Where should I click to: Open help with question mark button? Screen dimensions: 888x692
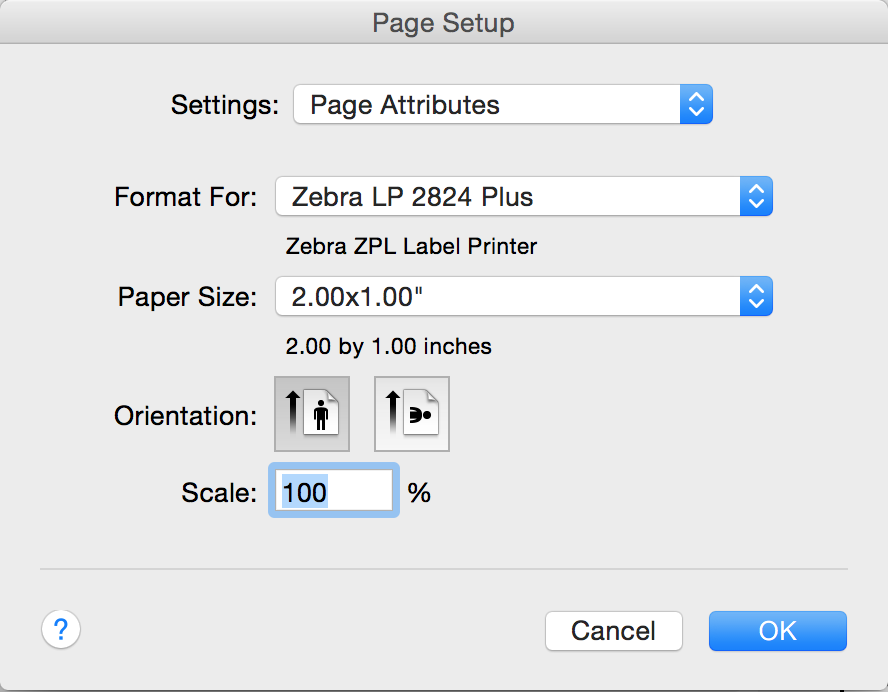tap(61, 630)
